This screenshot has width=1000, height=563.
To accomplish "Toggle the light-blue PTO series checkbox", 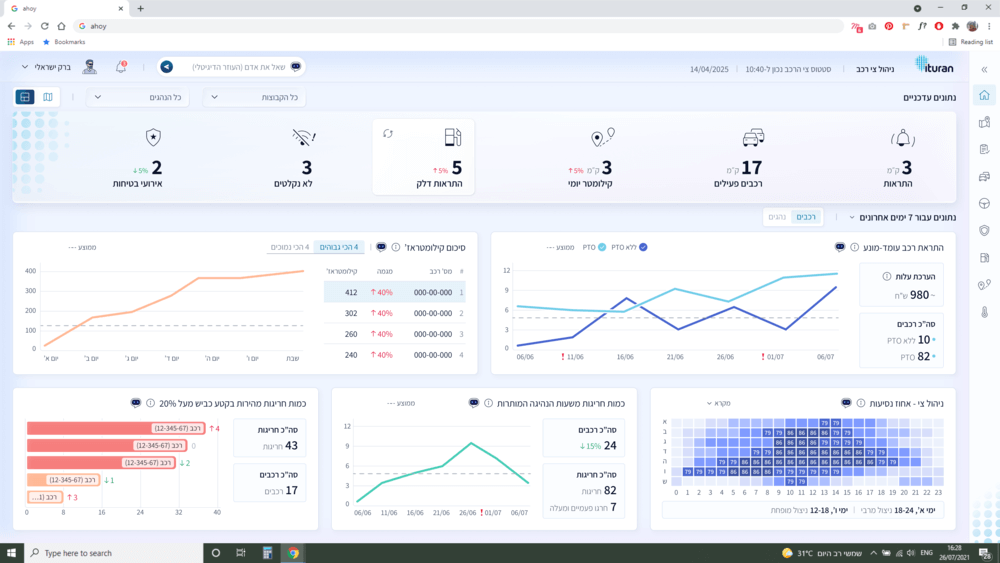I will point(602,247).
